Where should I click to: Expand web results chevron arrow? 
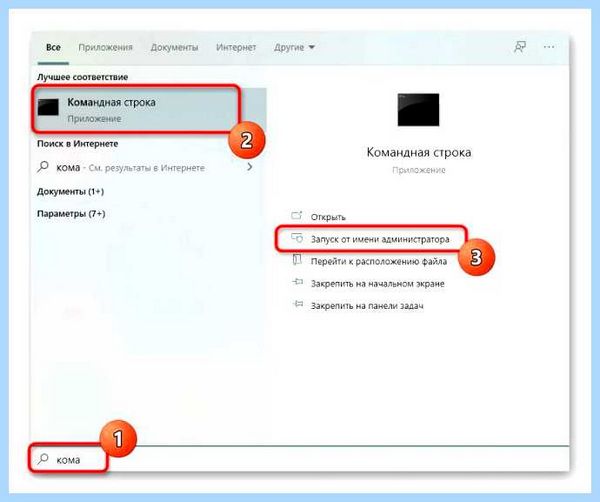249,167
